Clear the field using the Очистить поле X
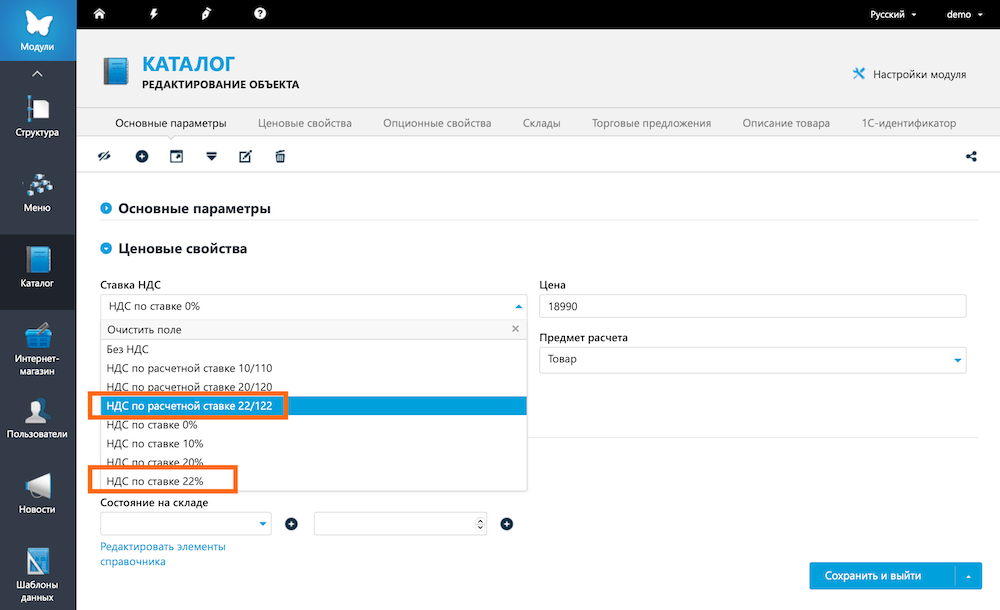This screenshot has height=610, width=1000. pyautogui.click(x=515, y=329)
